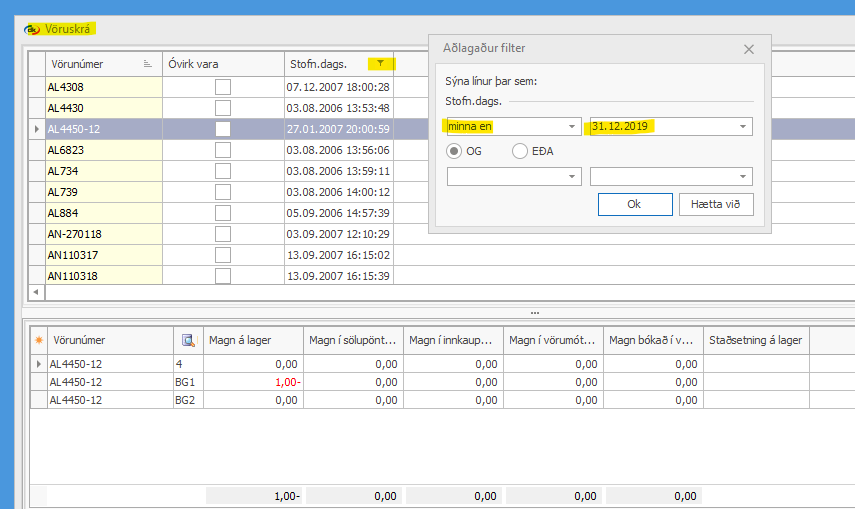Select the EÐA radio button
855x509 pixels.
tap(520, 151)
